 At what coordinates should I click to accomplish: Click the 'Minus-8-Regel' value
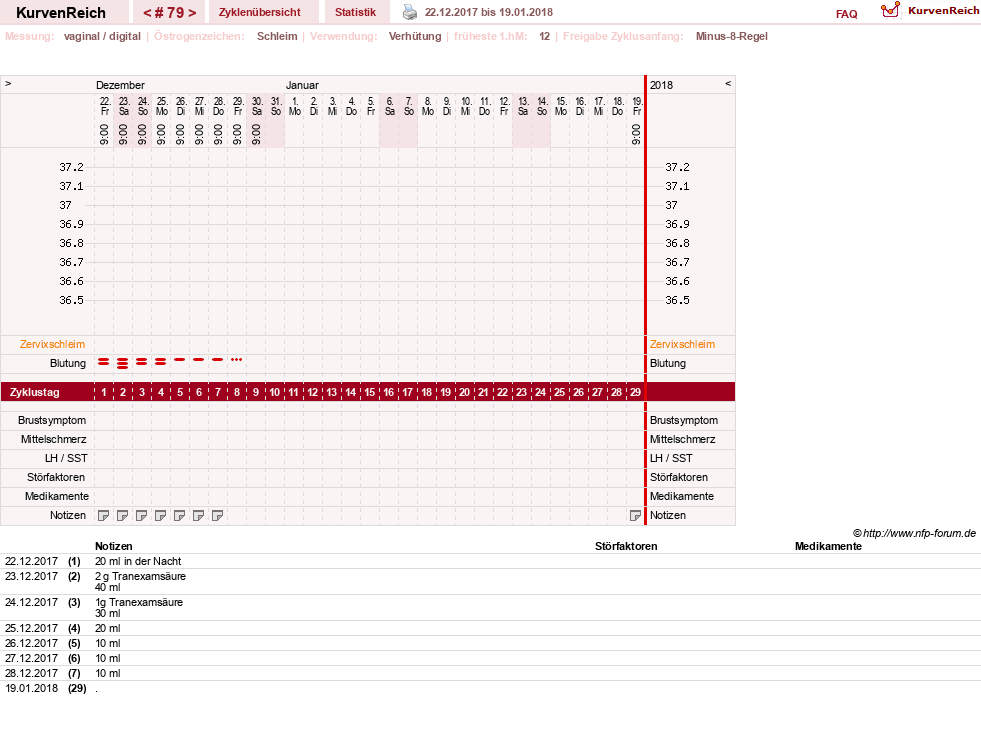click(731, 36)
